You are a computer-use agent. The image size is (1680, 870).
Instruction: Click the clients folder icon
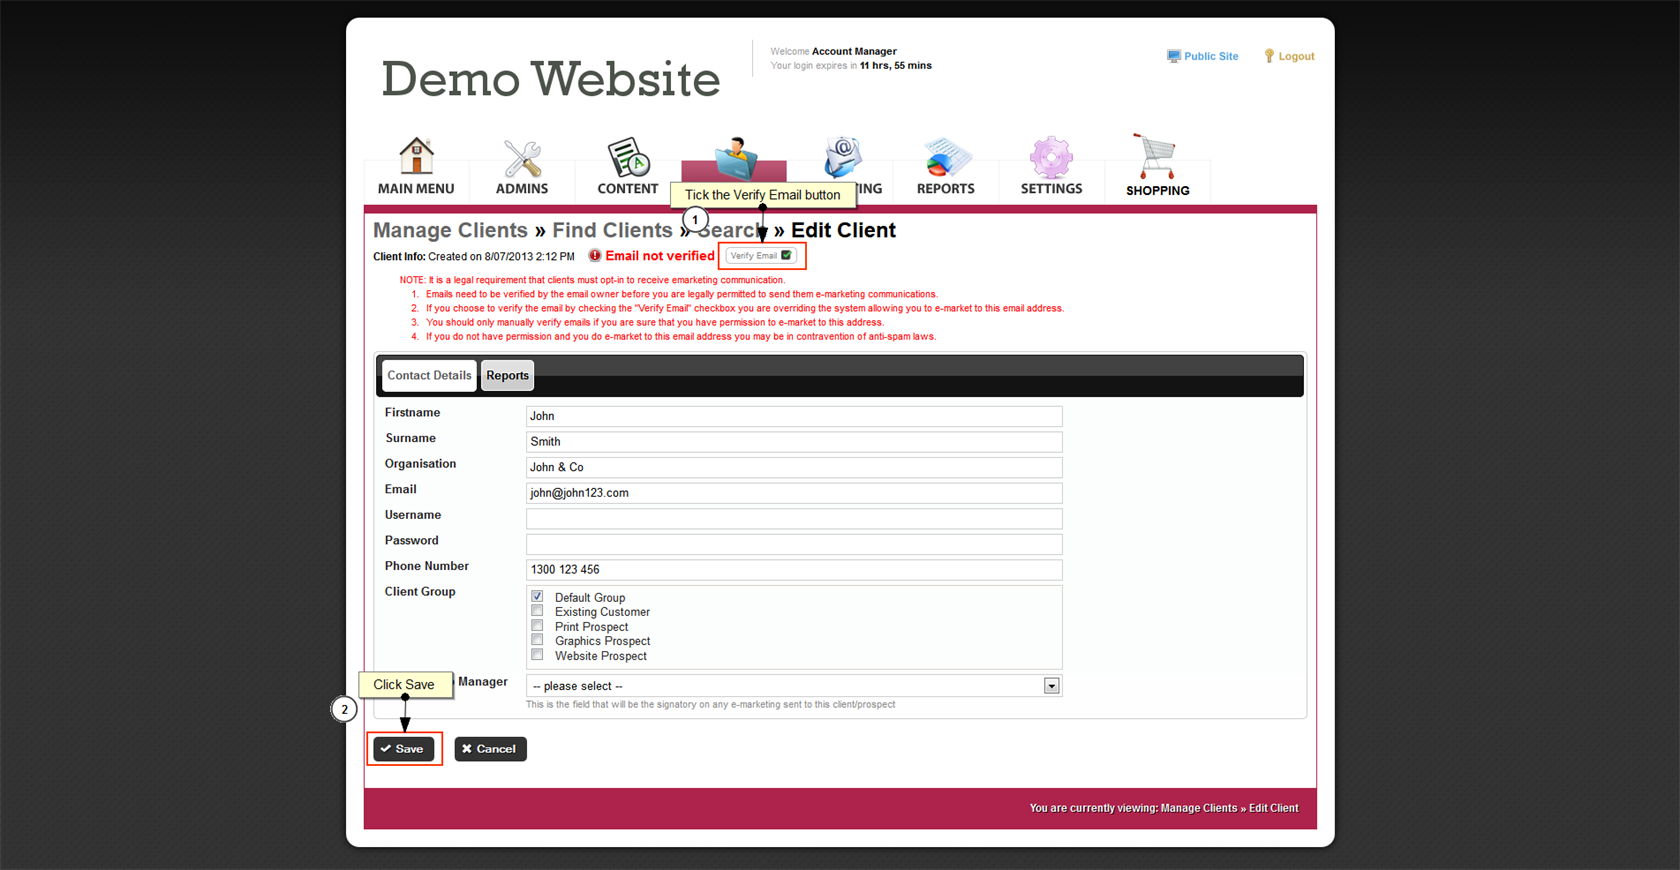735,157
